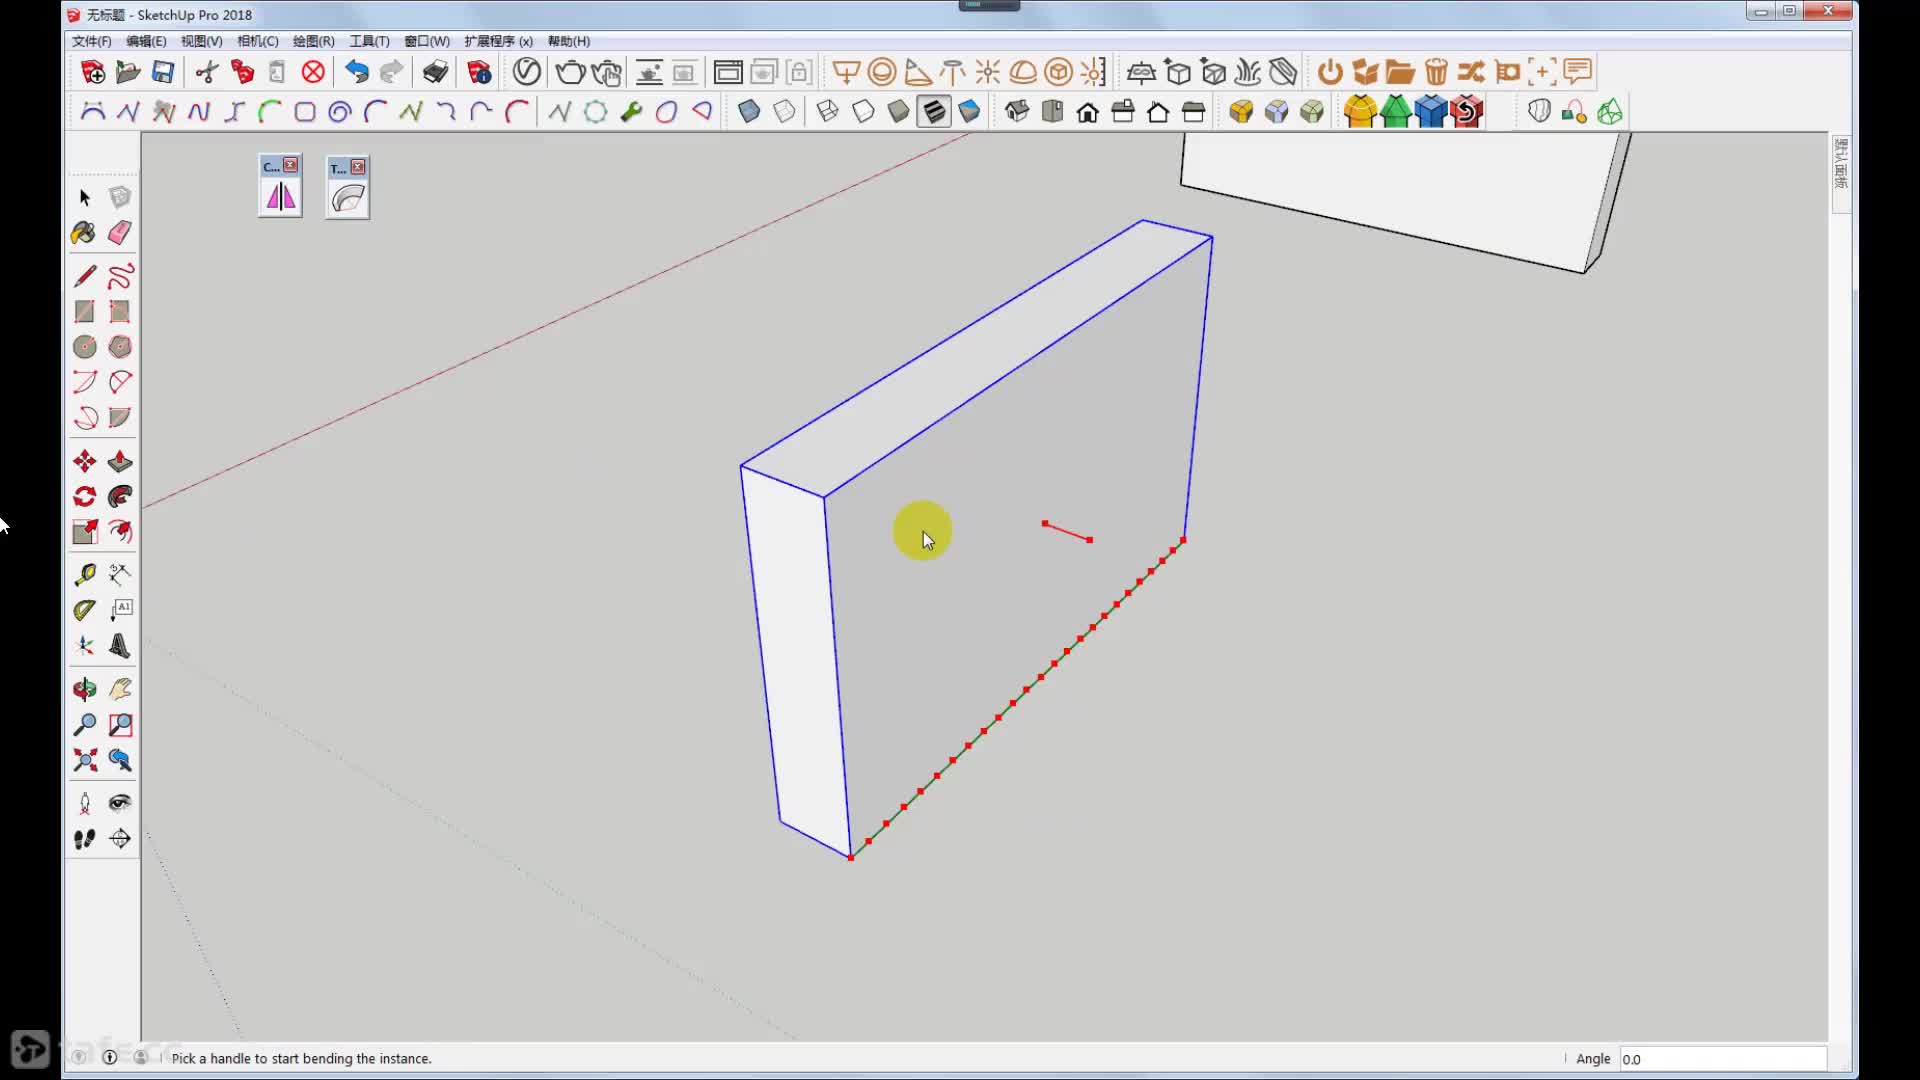The image size is (1920, 1080).
Task: Choose the Offset tool
Action: pyautogui.click(x=120, y=531)
